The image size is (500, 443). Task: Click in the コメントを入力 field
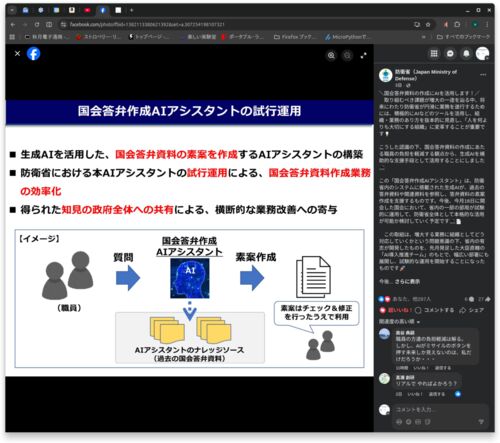[x=440, y=410]
